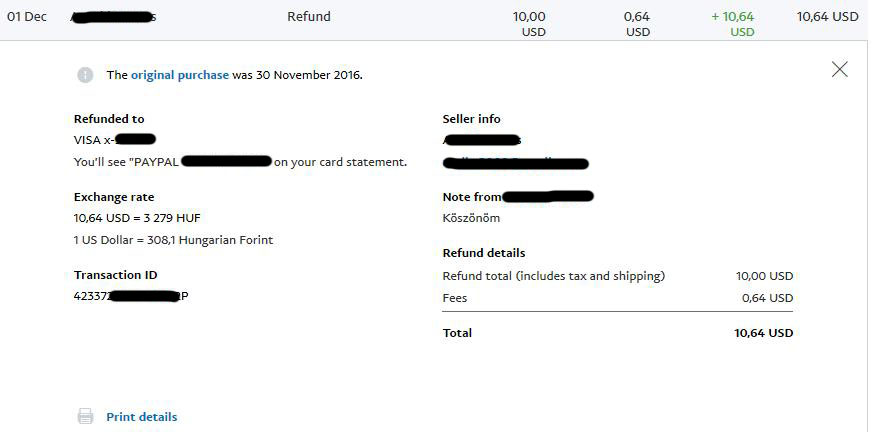Close the refund details panel with X
This screenshot has height=432, width=875.
[839, 69]
